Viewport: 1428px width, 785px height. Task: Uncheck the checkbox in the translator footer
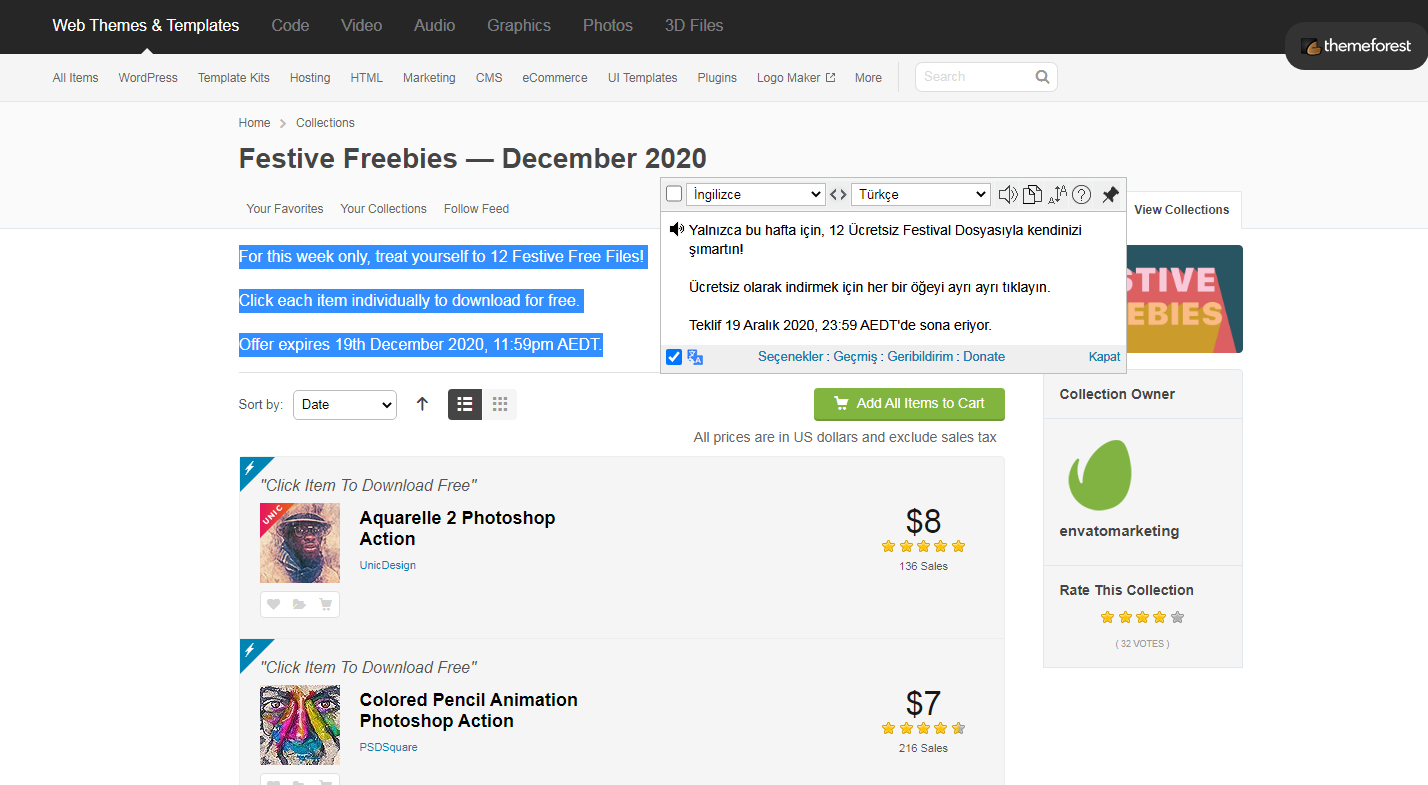coord(674,357)
